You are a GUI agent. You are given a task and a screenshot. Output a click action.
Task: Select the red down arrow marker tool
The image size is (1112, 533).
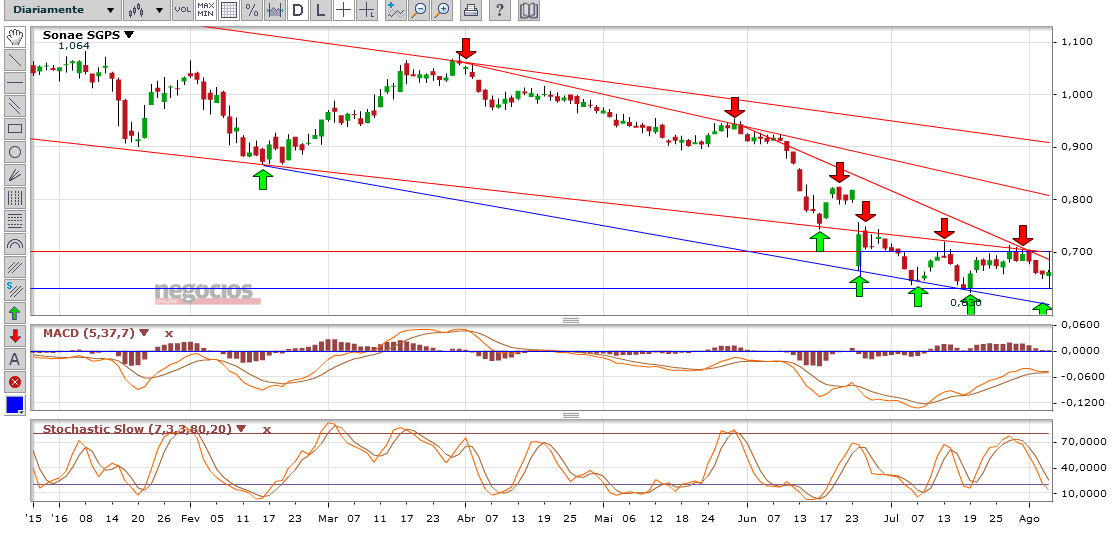[15, 336]
